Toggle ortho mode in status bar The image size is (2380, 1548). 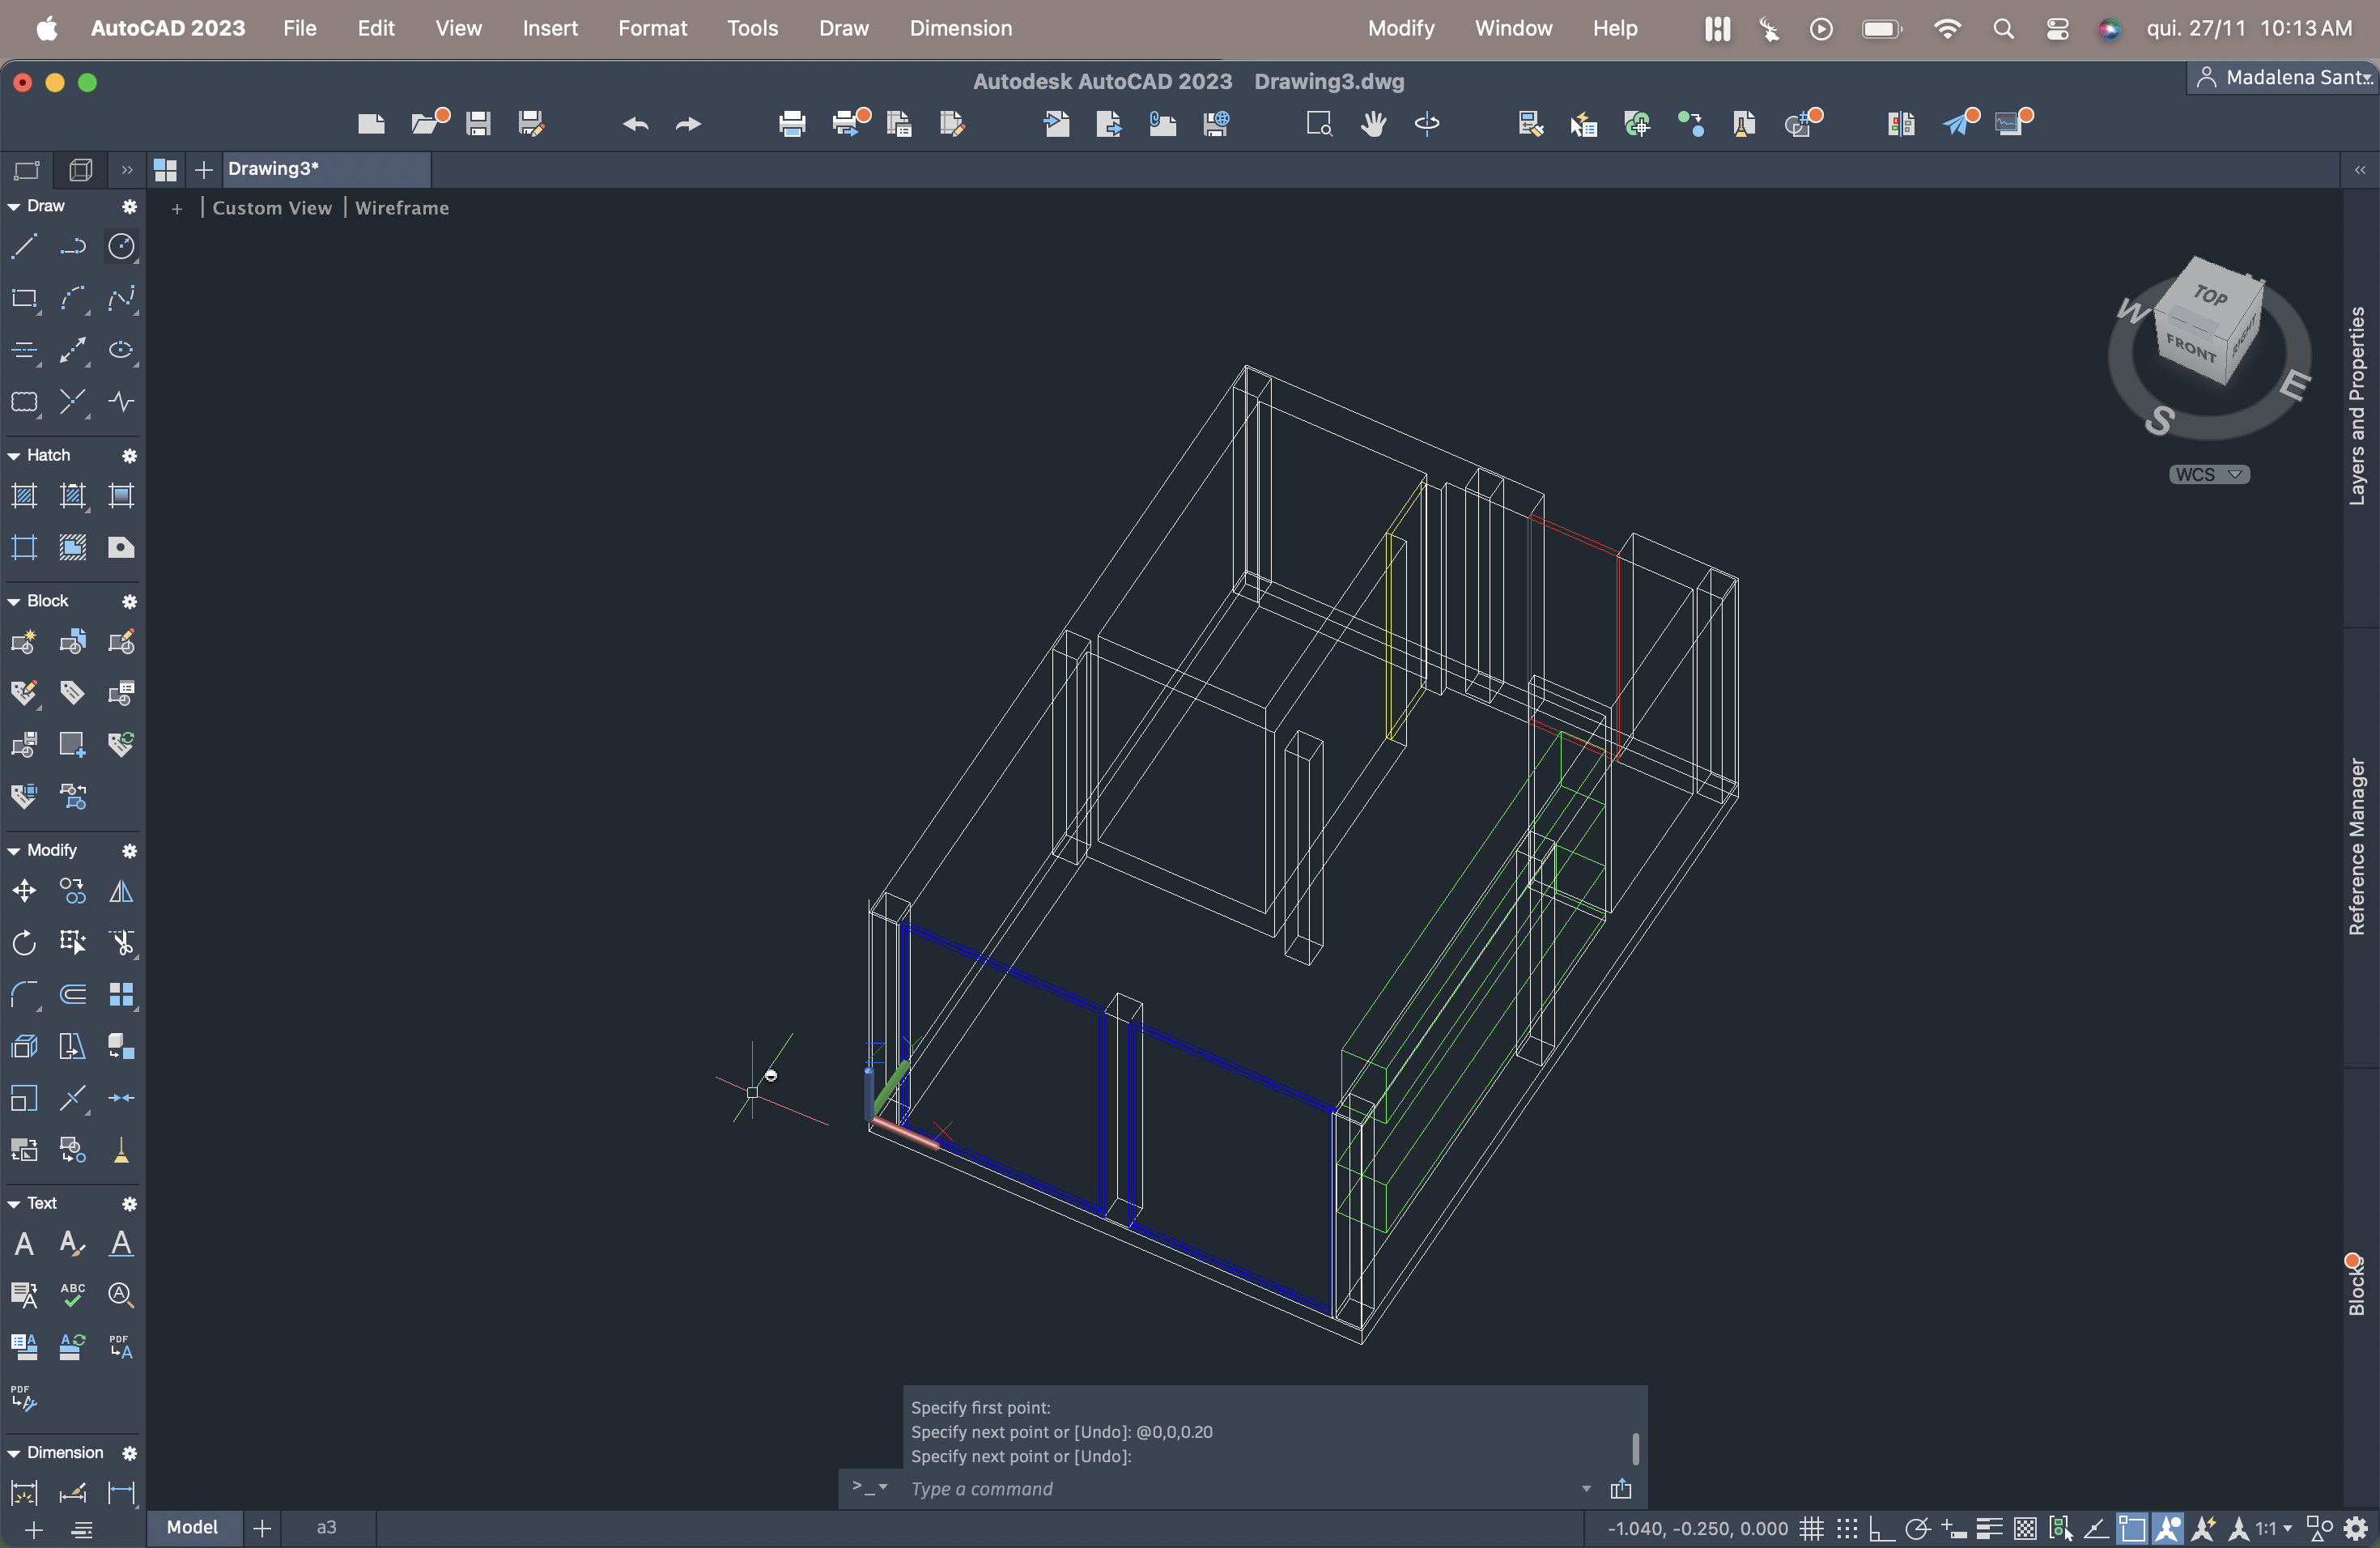click(1881, 1528)
